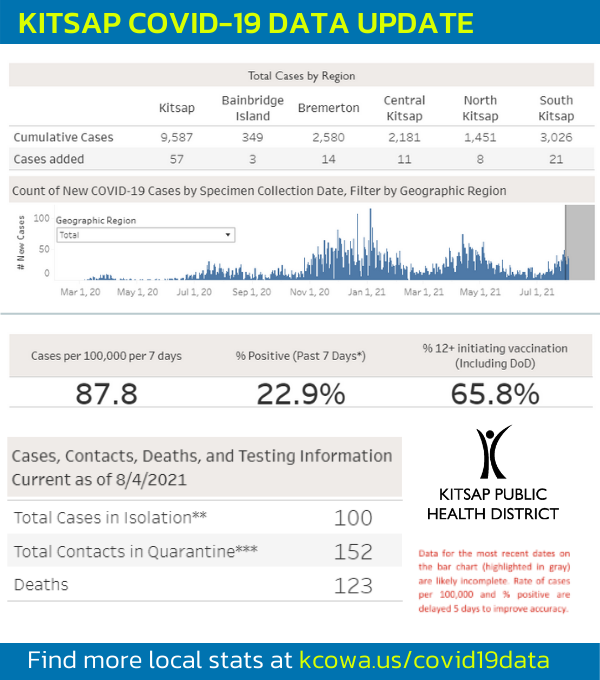This screenshot has height=680, width=600.
Task: Open the kcowa.us/covid19data link
Action: (x=424, y=660)
